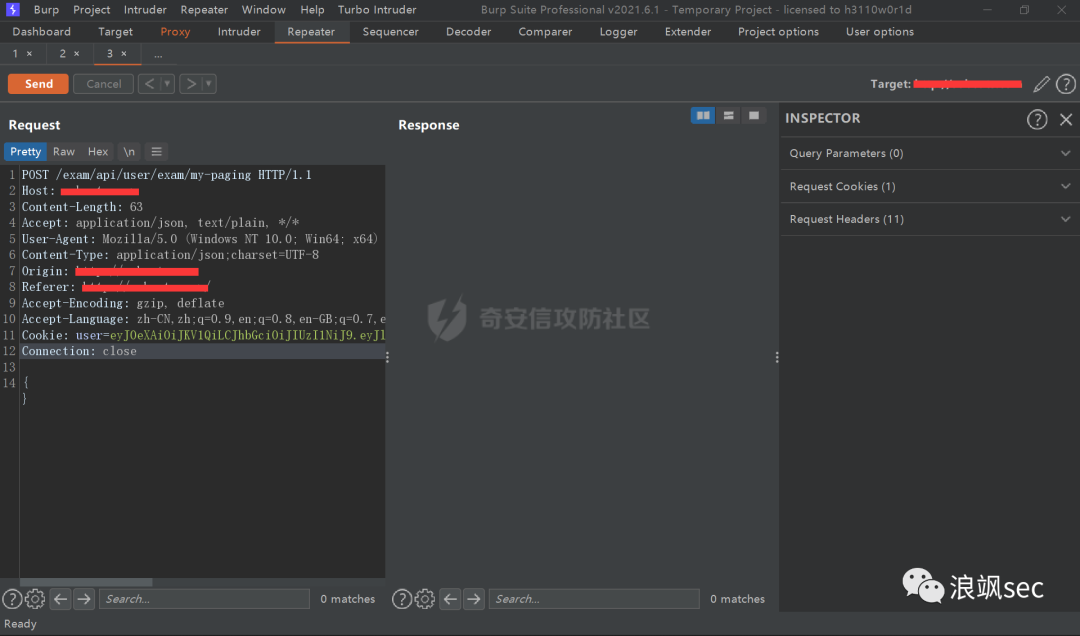Click the inspector pane divider dots handle
1080x636 pixels.
pyautogui.click(x=777, y=357)
